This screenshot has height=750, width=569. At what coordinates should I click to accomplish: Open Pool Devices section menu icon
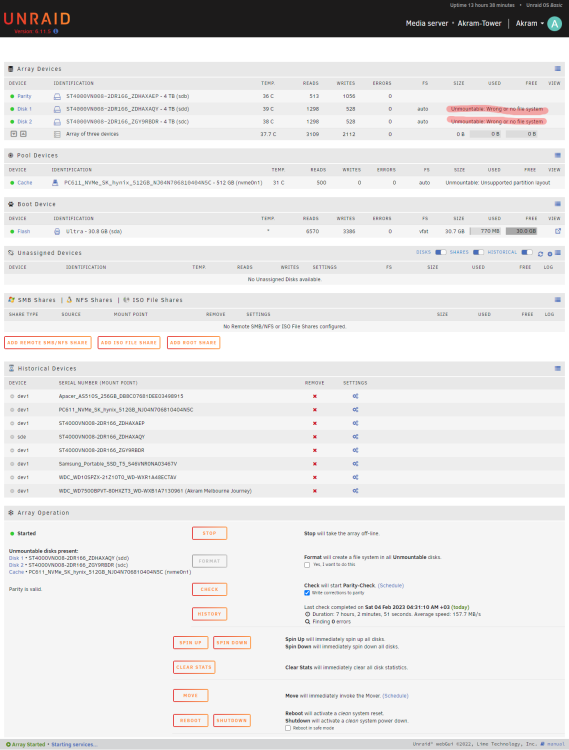pos(558,155)
